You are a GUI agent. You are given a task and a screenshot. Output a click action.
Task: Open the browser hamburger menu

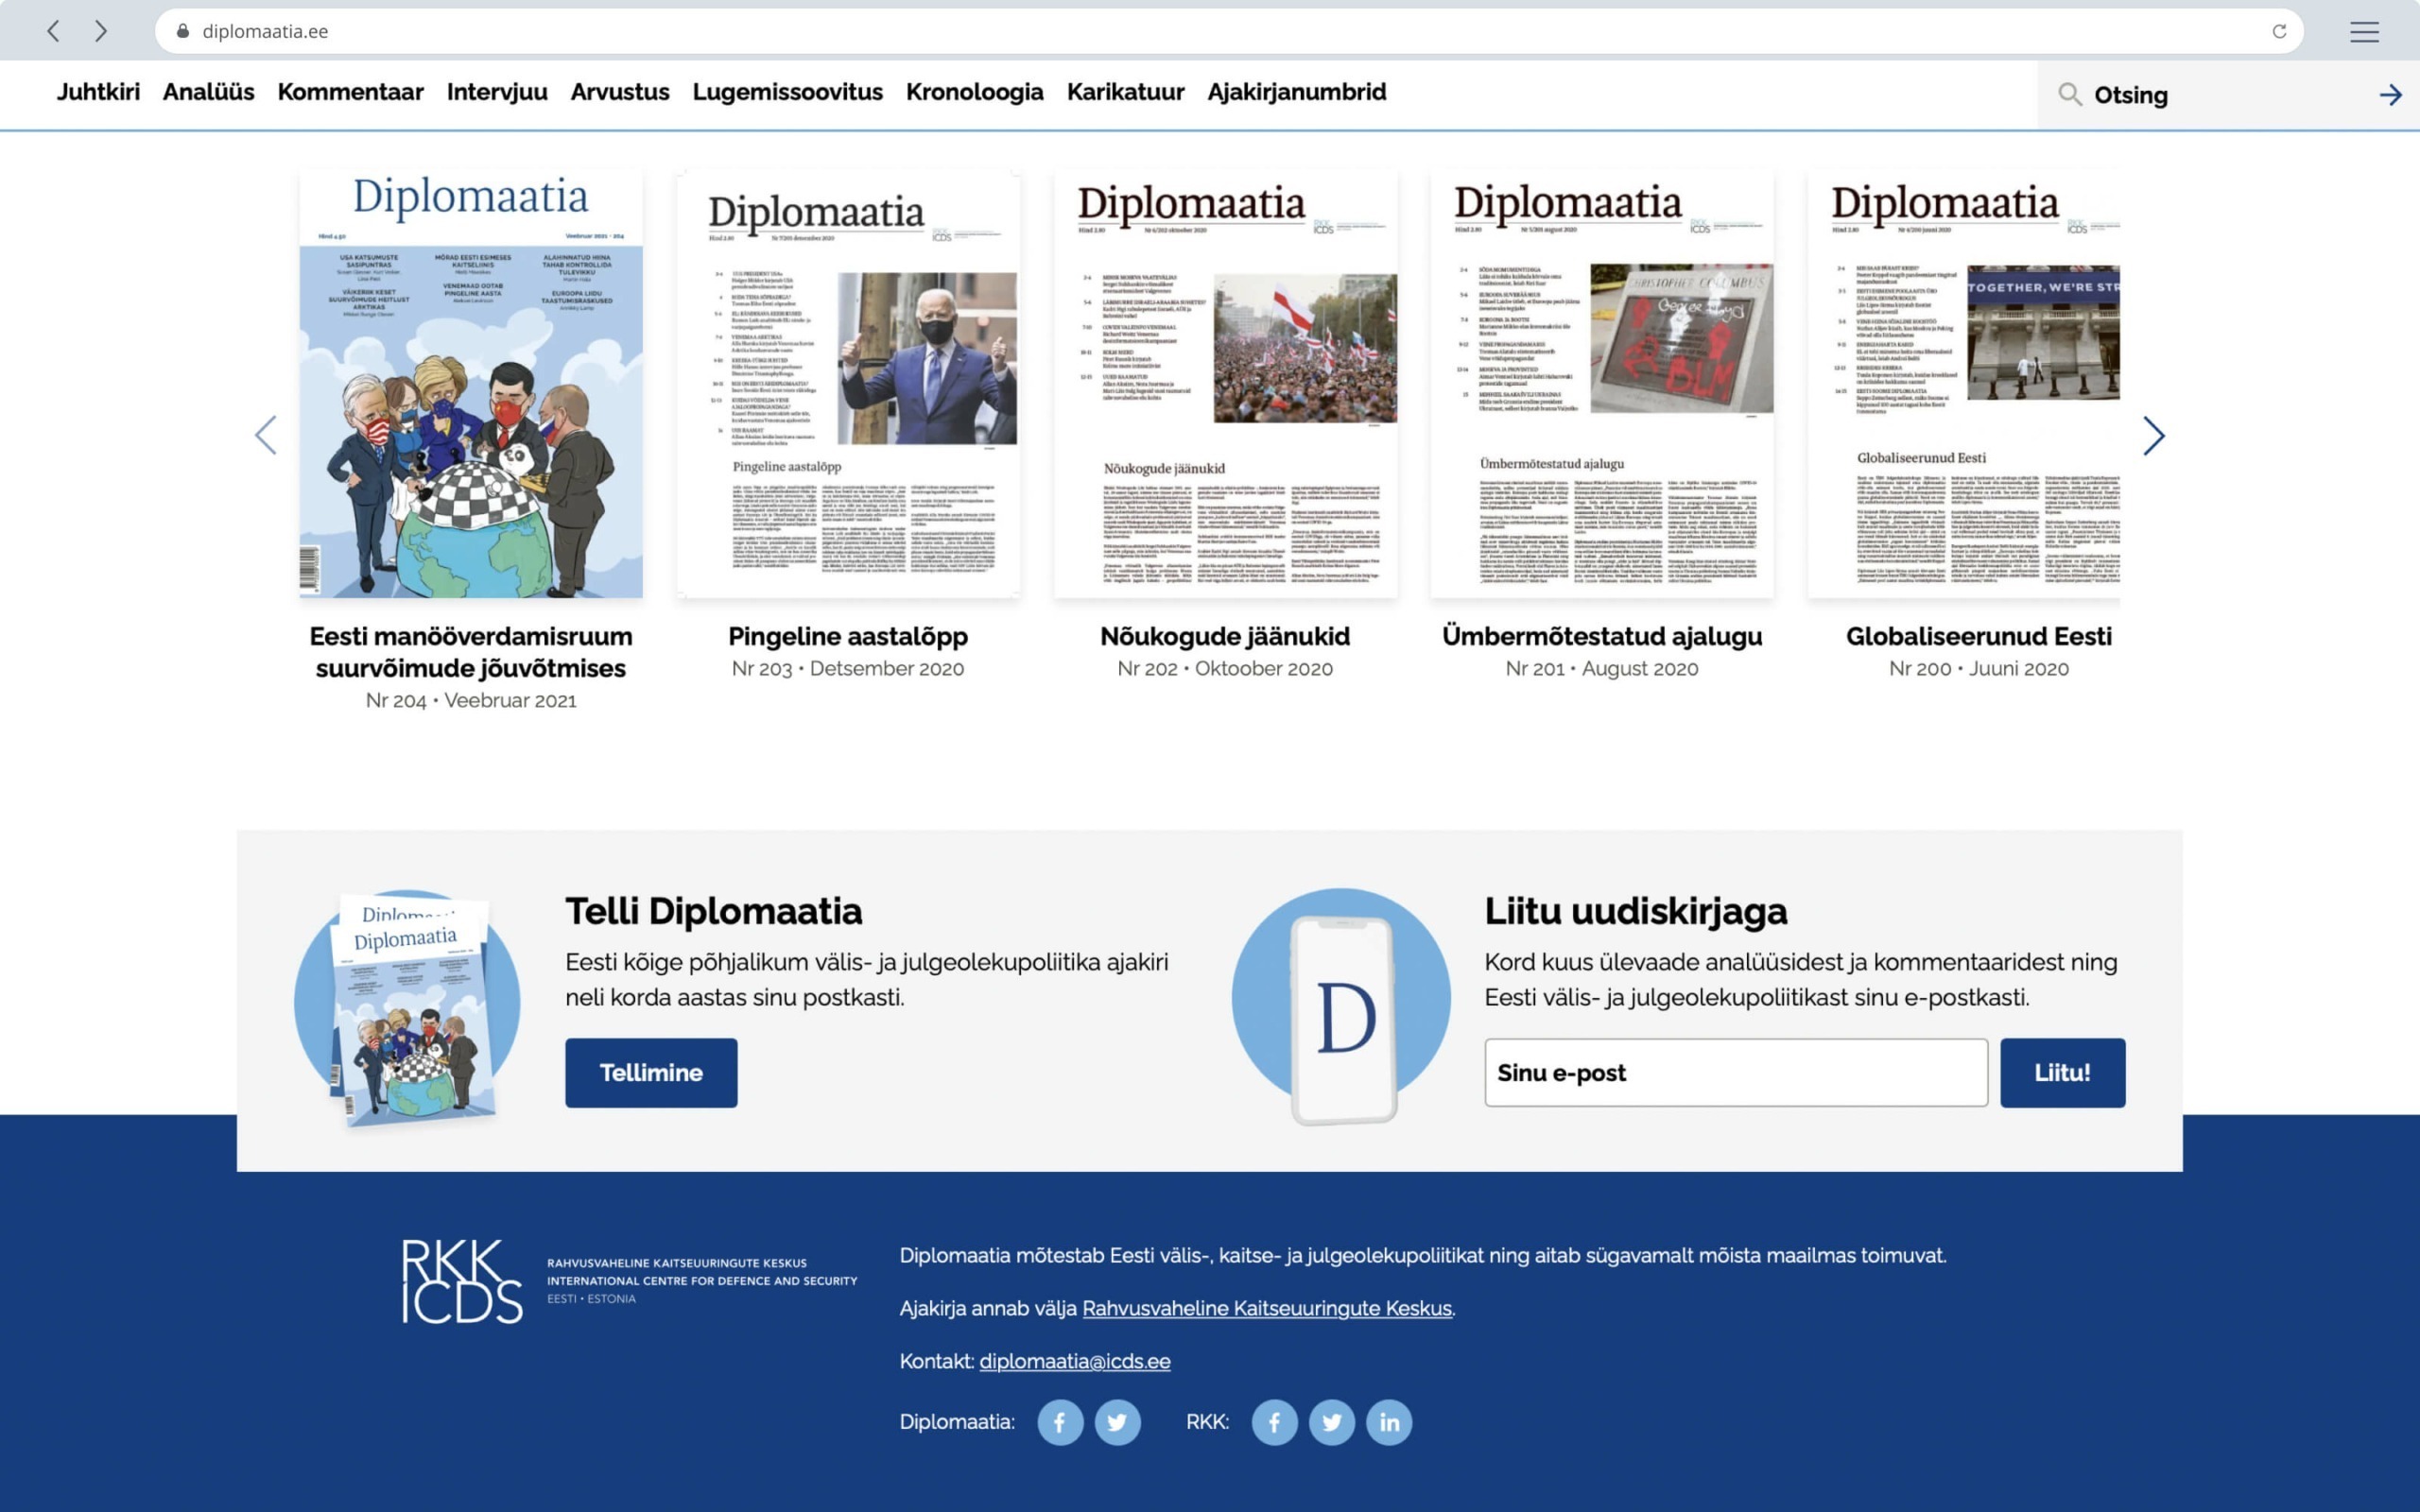tap(2365, 31)
